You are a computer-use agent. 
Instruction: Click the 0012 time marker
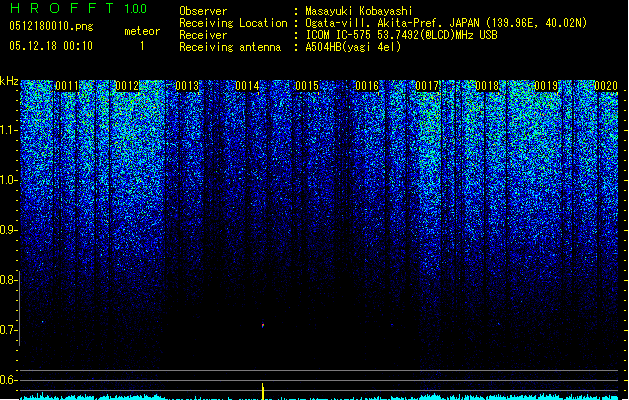127,86
